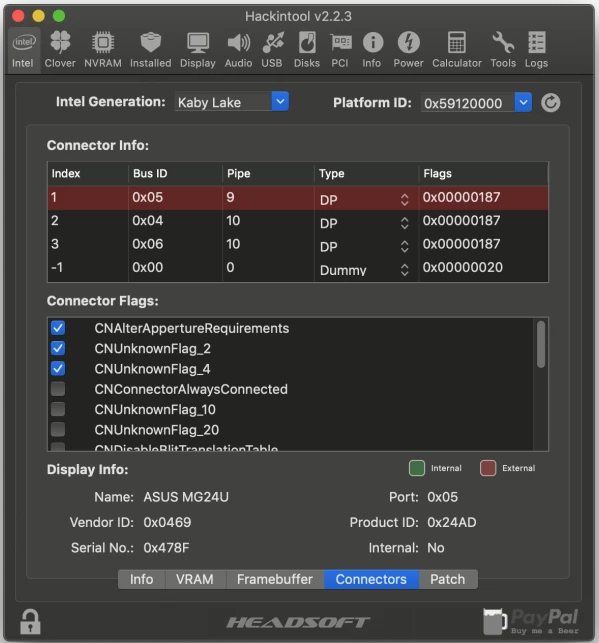Click the PayPal Buy me a Beer link
This screenshot has width=599, height=643.
point(531,621)
